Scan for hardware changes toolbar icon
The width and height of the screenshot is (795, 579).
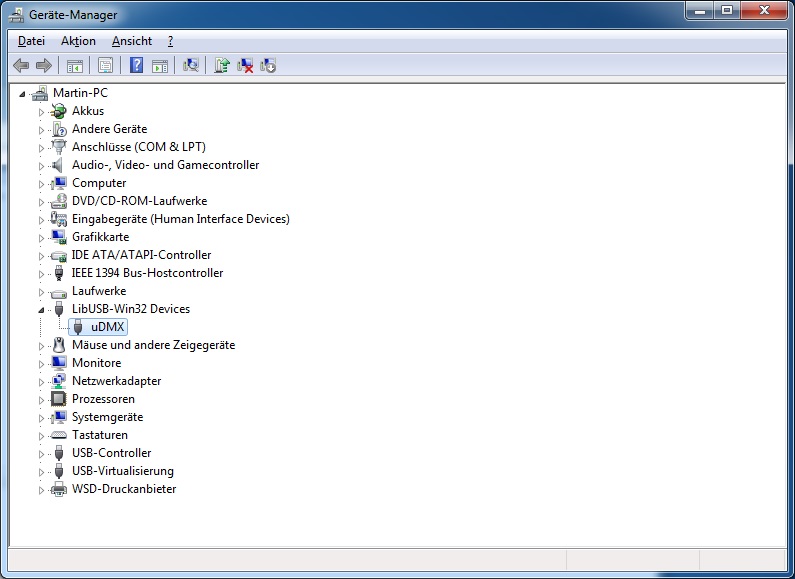pyautogui.click(x=191, y=65)
